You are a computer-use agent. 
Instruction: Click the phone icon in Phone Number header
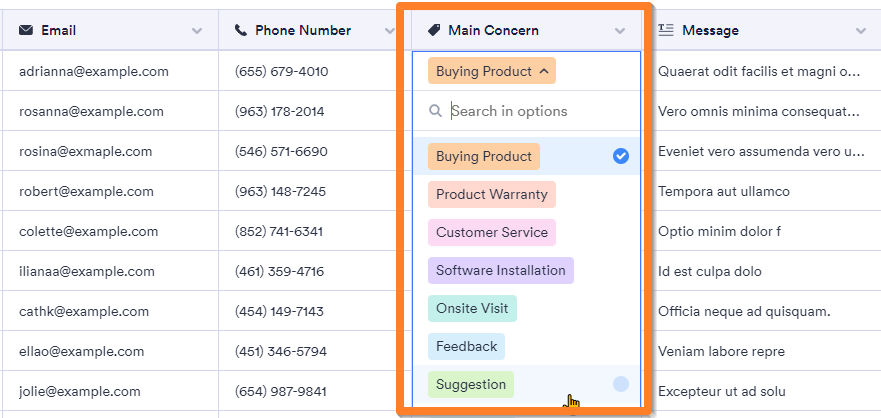coord(241,31)
